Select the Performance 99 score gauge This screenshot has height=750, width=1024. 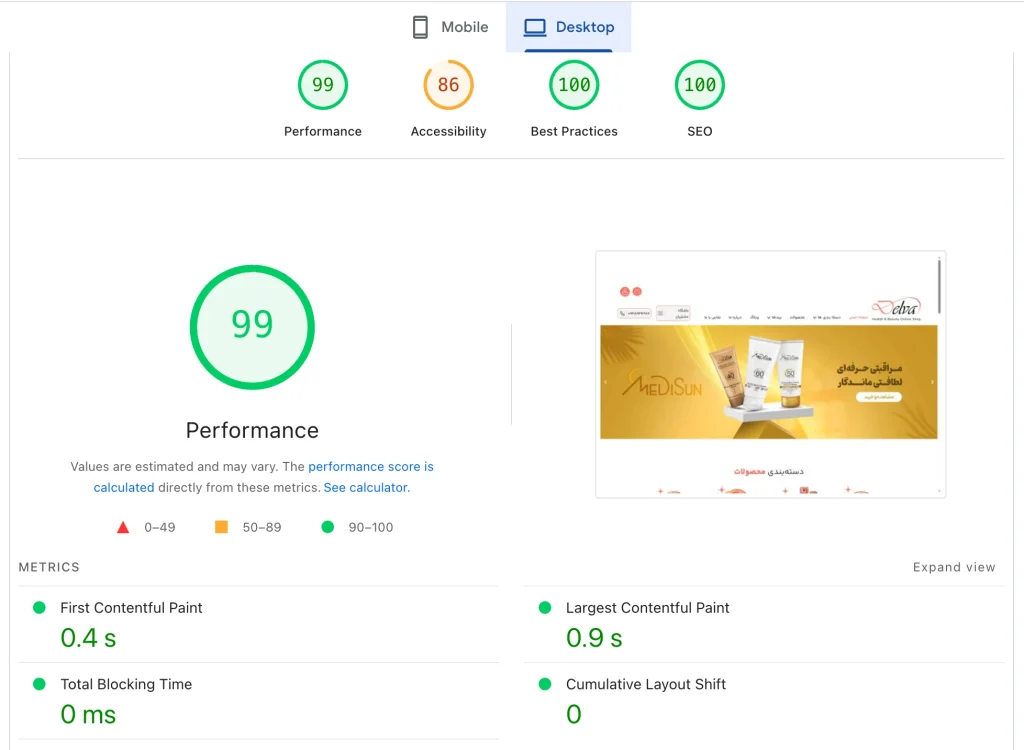point(323,85)
